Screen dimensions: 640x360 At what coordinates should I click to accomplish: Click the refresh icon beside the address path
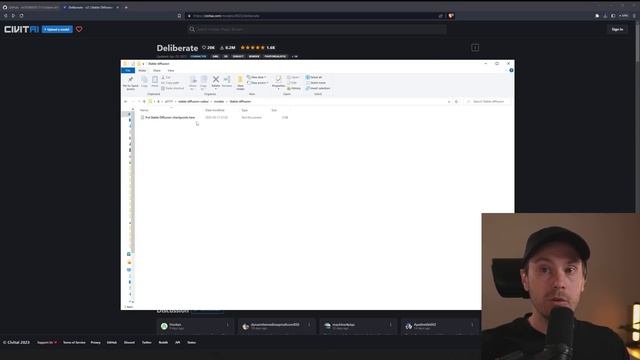456,101
